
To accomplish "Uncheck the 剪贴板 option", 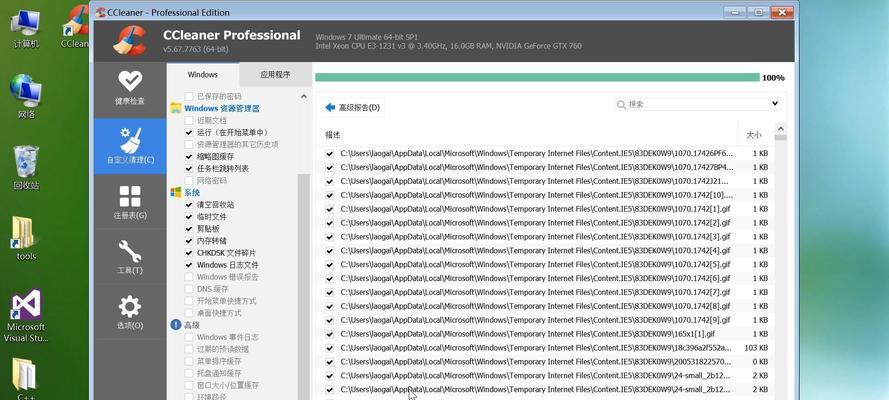I will click(x=189, y=228).
